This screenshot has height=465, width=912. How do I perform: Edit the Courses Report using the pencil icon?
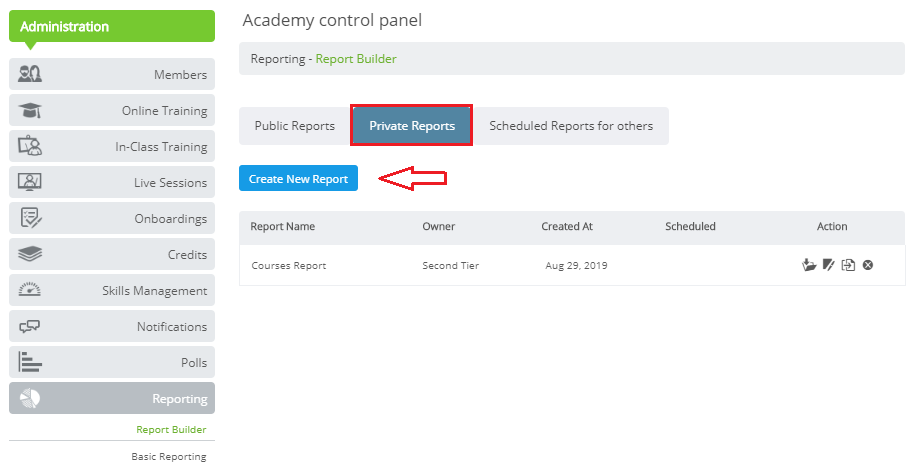pos(829,265)
